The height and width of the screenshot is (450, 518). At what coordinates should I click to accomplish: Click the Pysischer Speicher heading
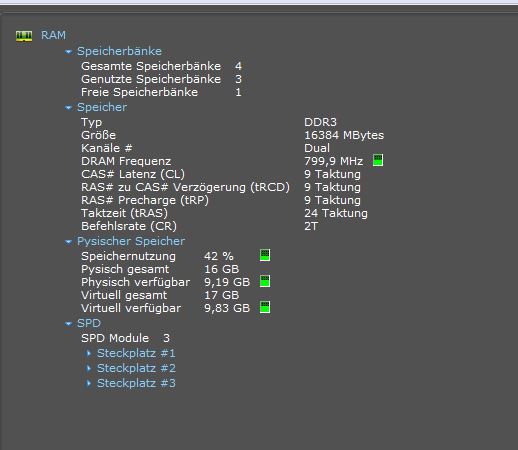point(131,241)
